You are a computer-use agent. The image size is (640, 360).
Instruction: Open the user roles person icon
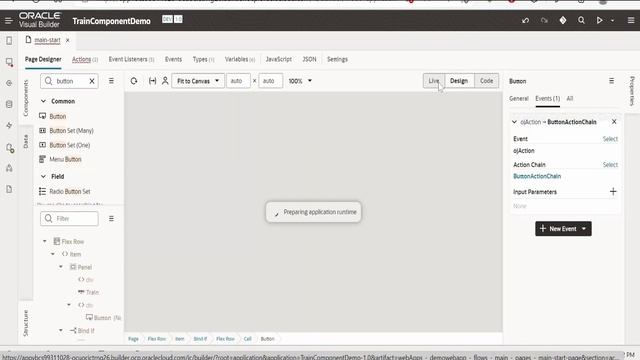coord(165,81)
